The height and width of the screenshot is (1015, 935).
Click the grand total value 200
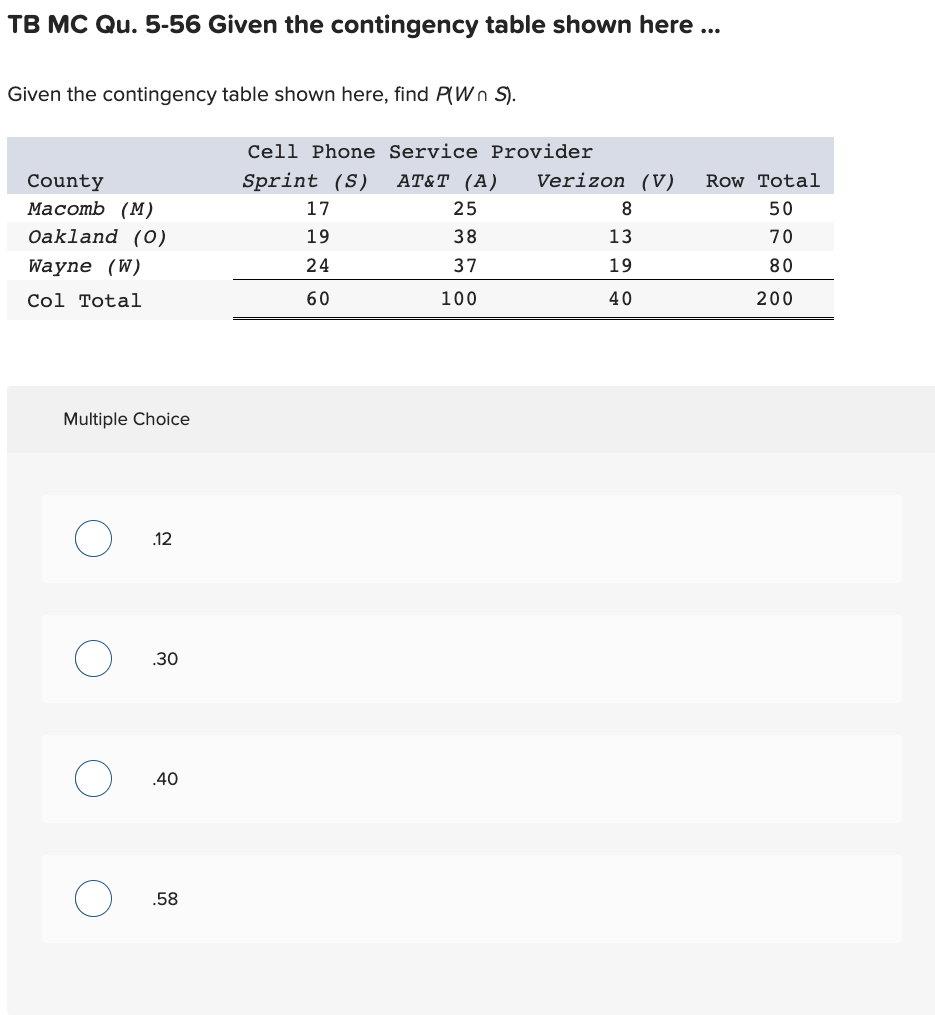775,299
